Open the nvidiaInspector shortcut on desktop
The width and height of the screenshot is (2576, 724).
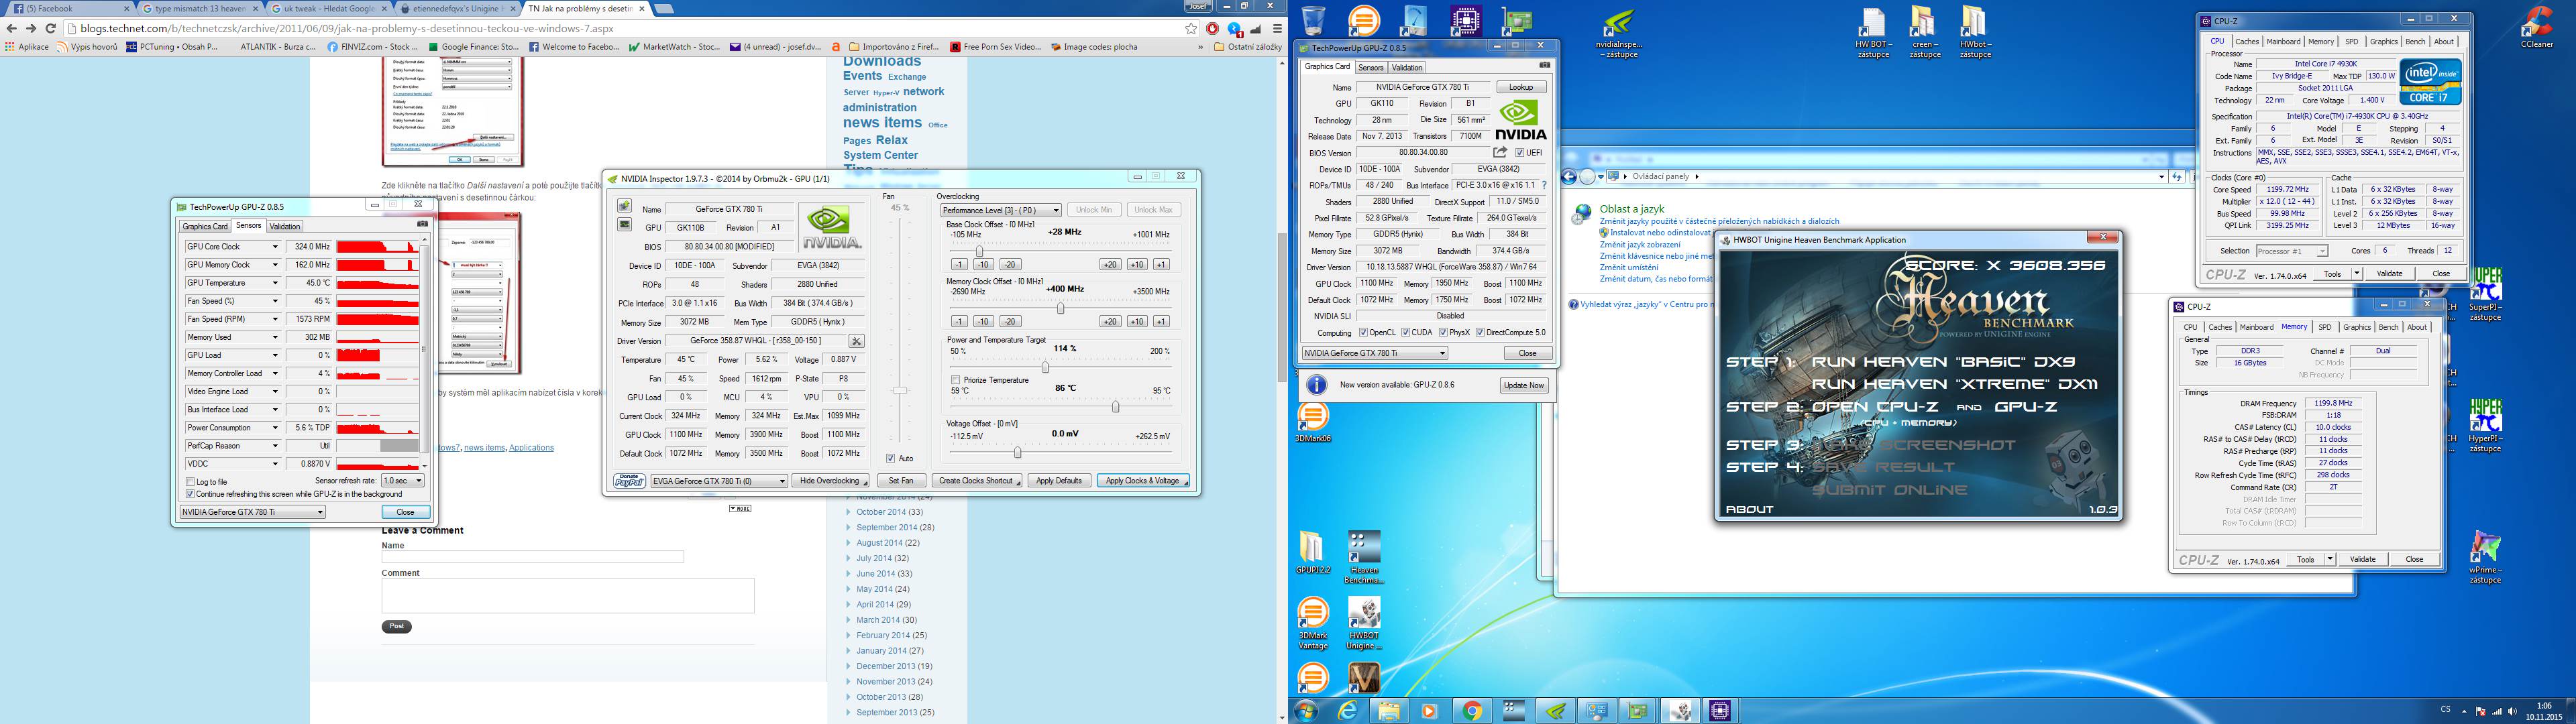click(x=1619, y=34)
